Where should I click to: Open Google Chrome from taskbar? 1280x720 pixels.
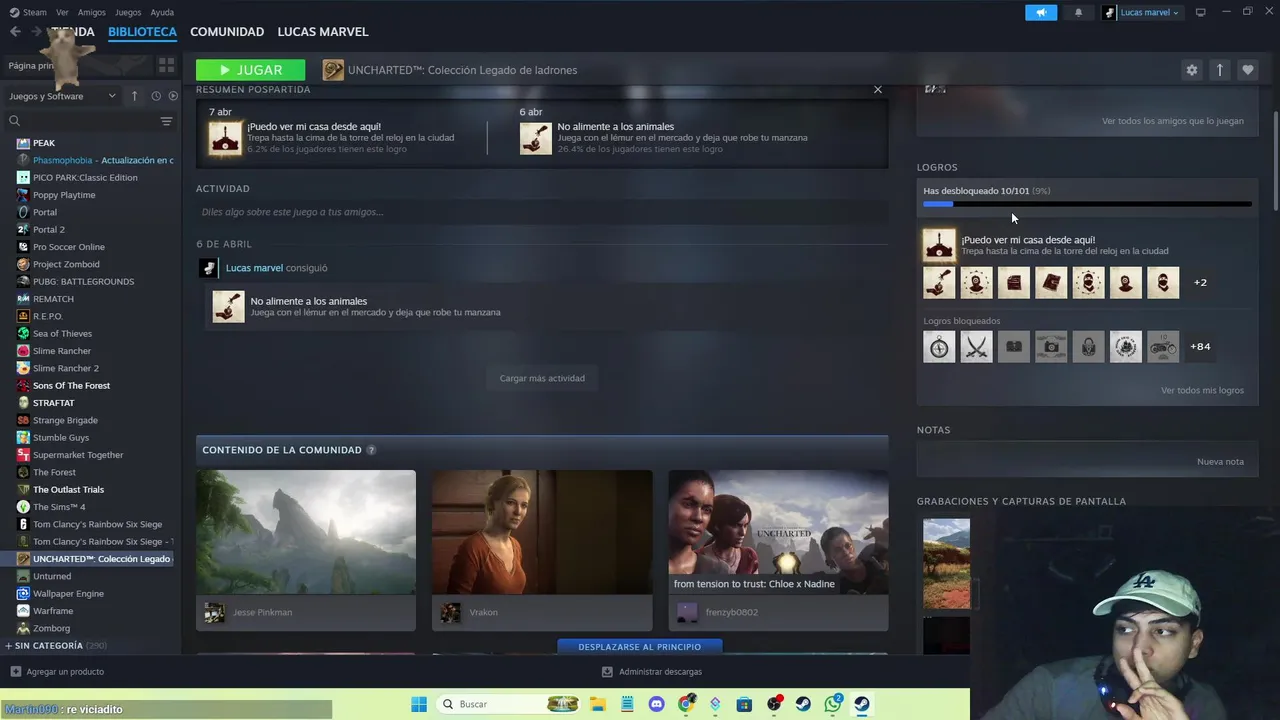tap(686, 704)
